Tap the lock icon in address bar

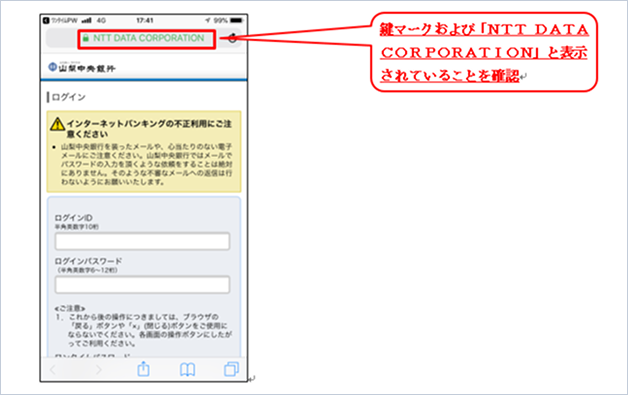(86, 38)
